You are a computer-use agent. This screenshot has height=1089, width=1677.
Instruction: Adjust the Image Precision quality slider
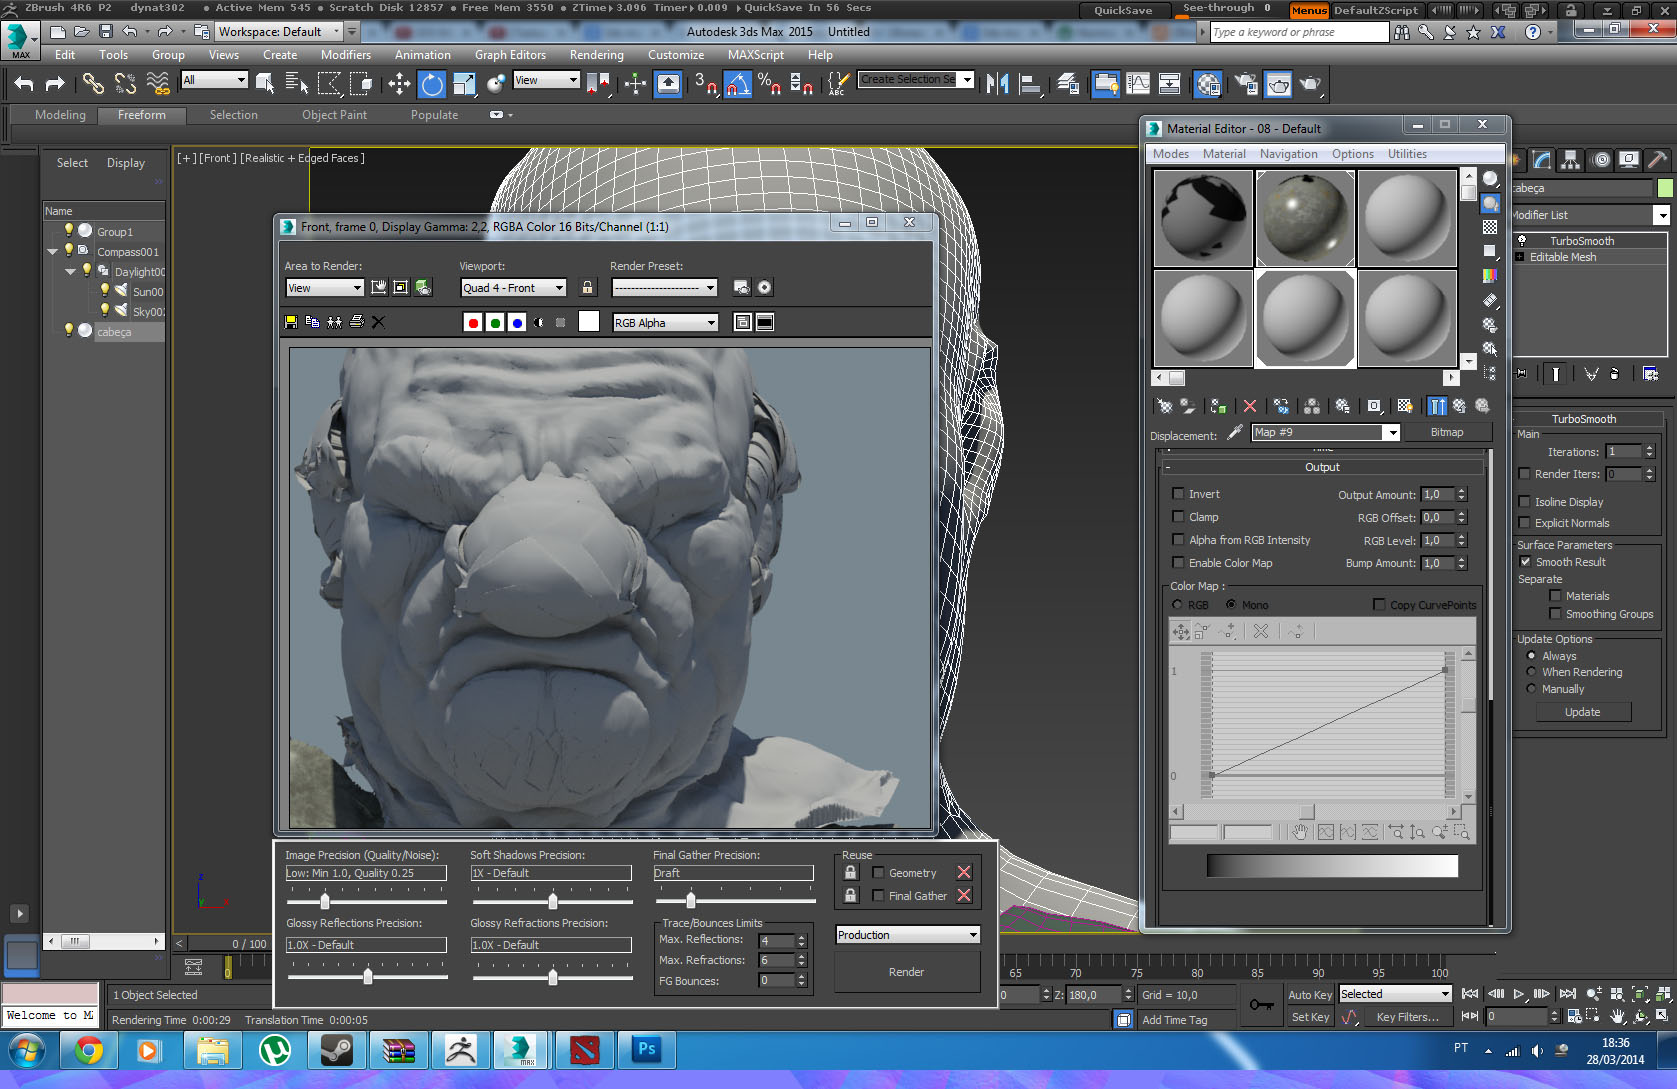tap(325, 901)
